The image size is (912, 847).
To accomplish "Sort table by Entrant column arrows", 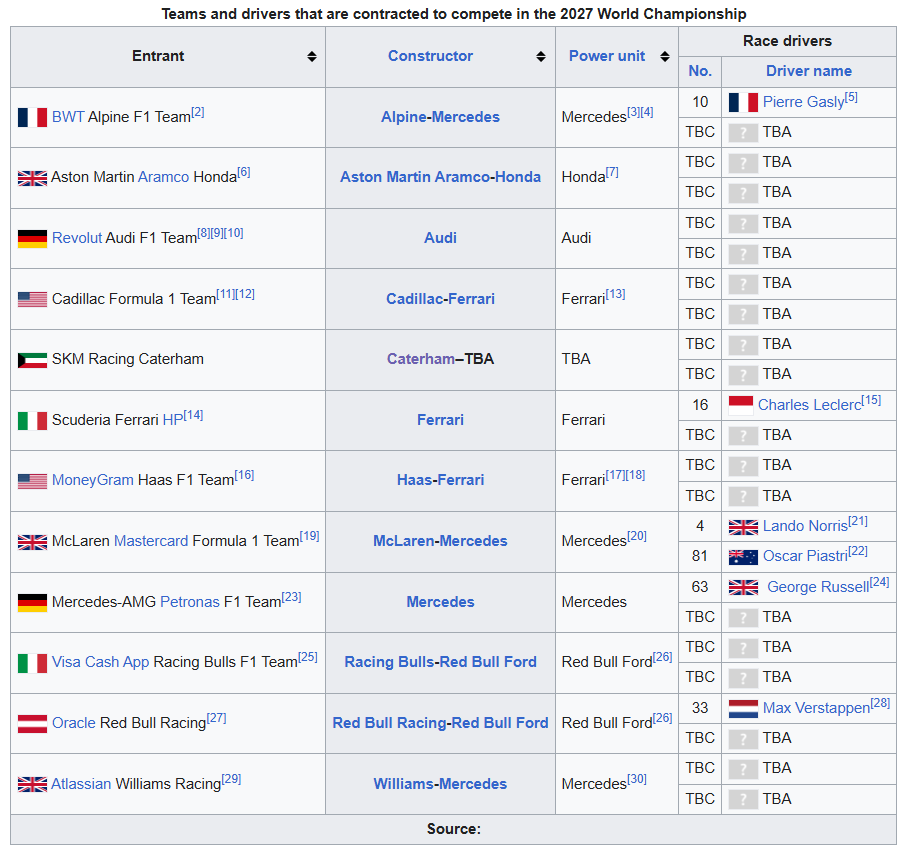I will [x=312, y=56].
